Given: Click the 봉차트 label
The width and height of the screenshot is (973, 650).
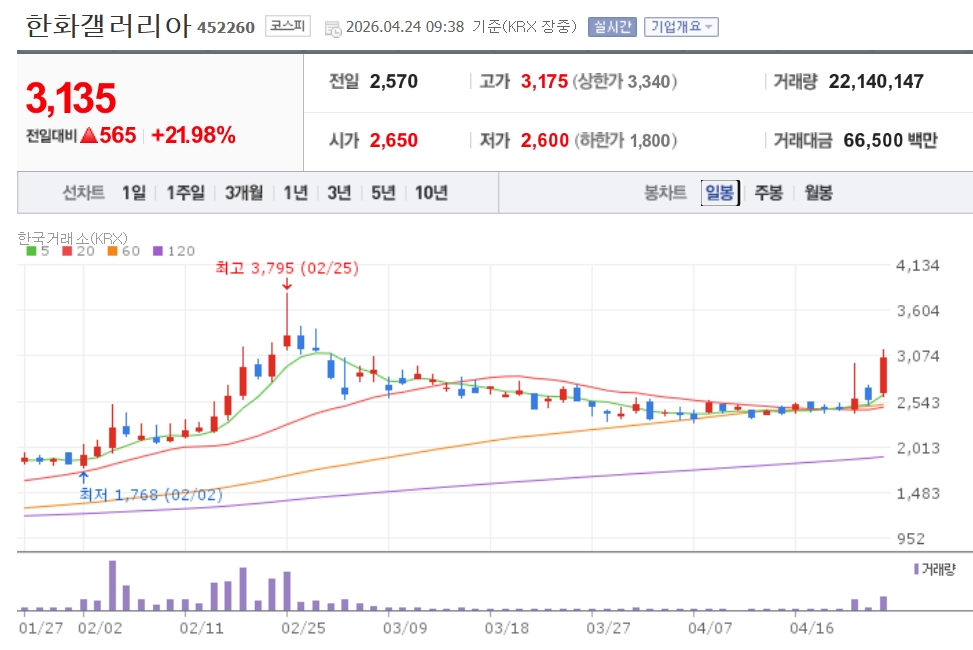Looking at the screenshot, I should click(665, 192).
